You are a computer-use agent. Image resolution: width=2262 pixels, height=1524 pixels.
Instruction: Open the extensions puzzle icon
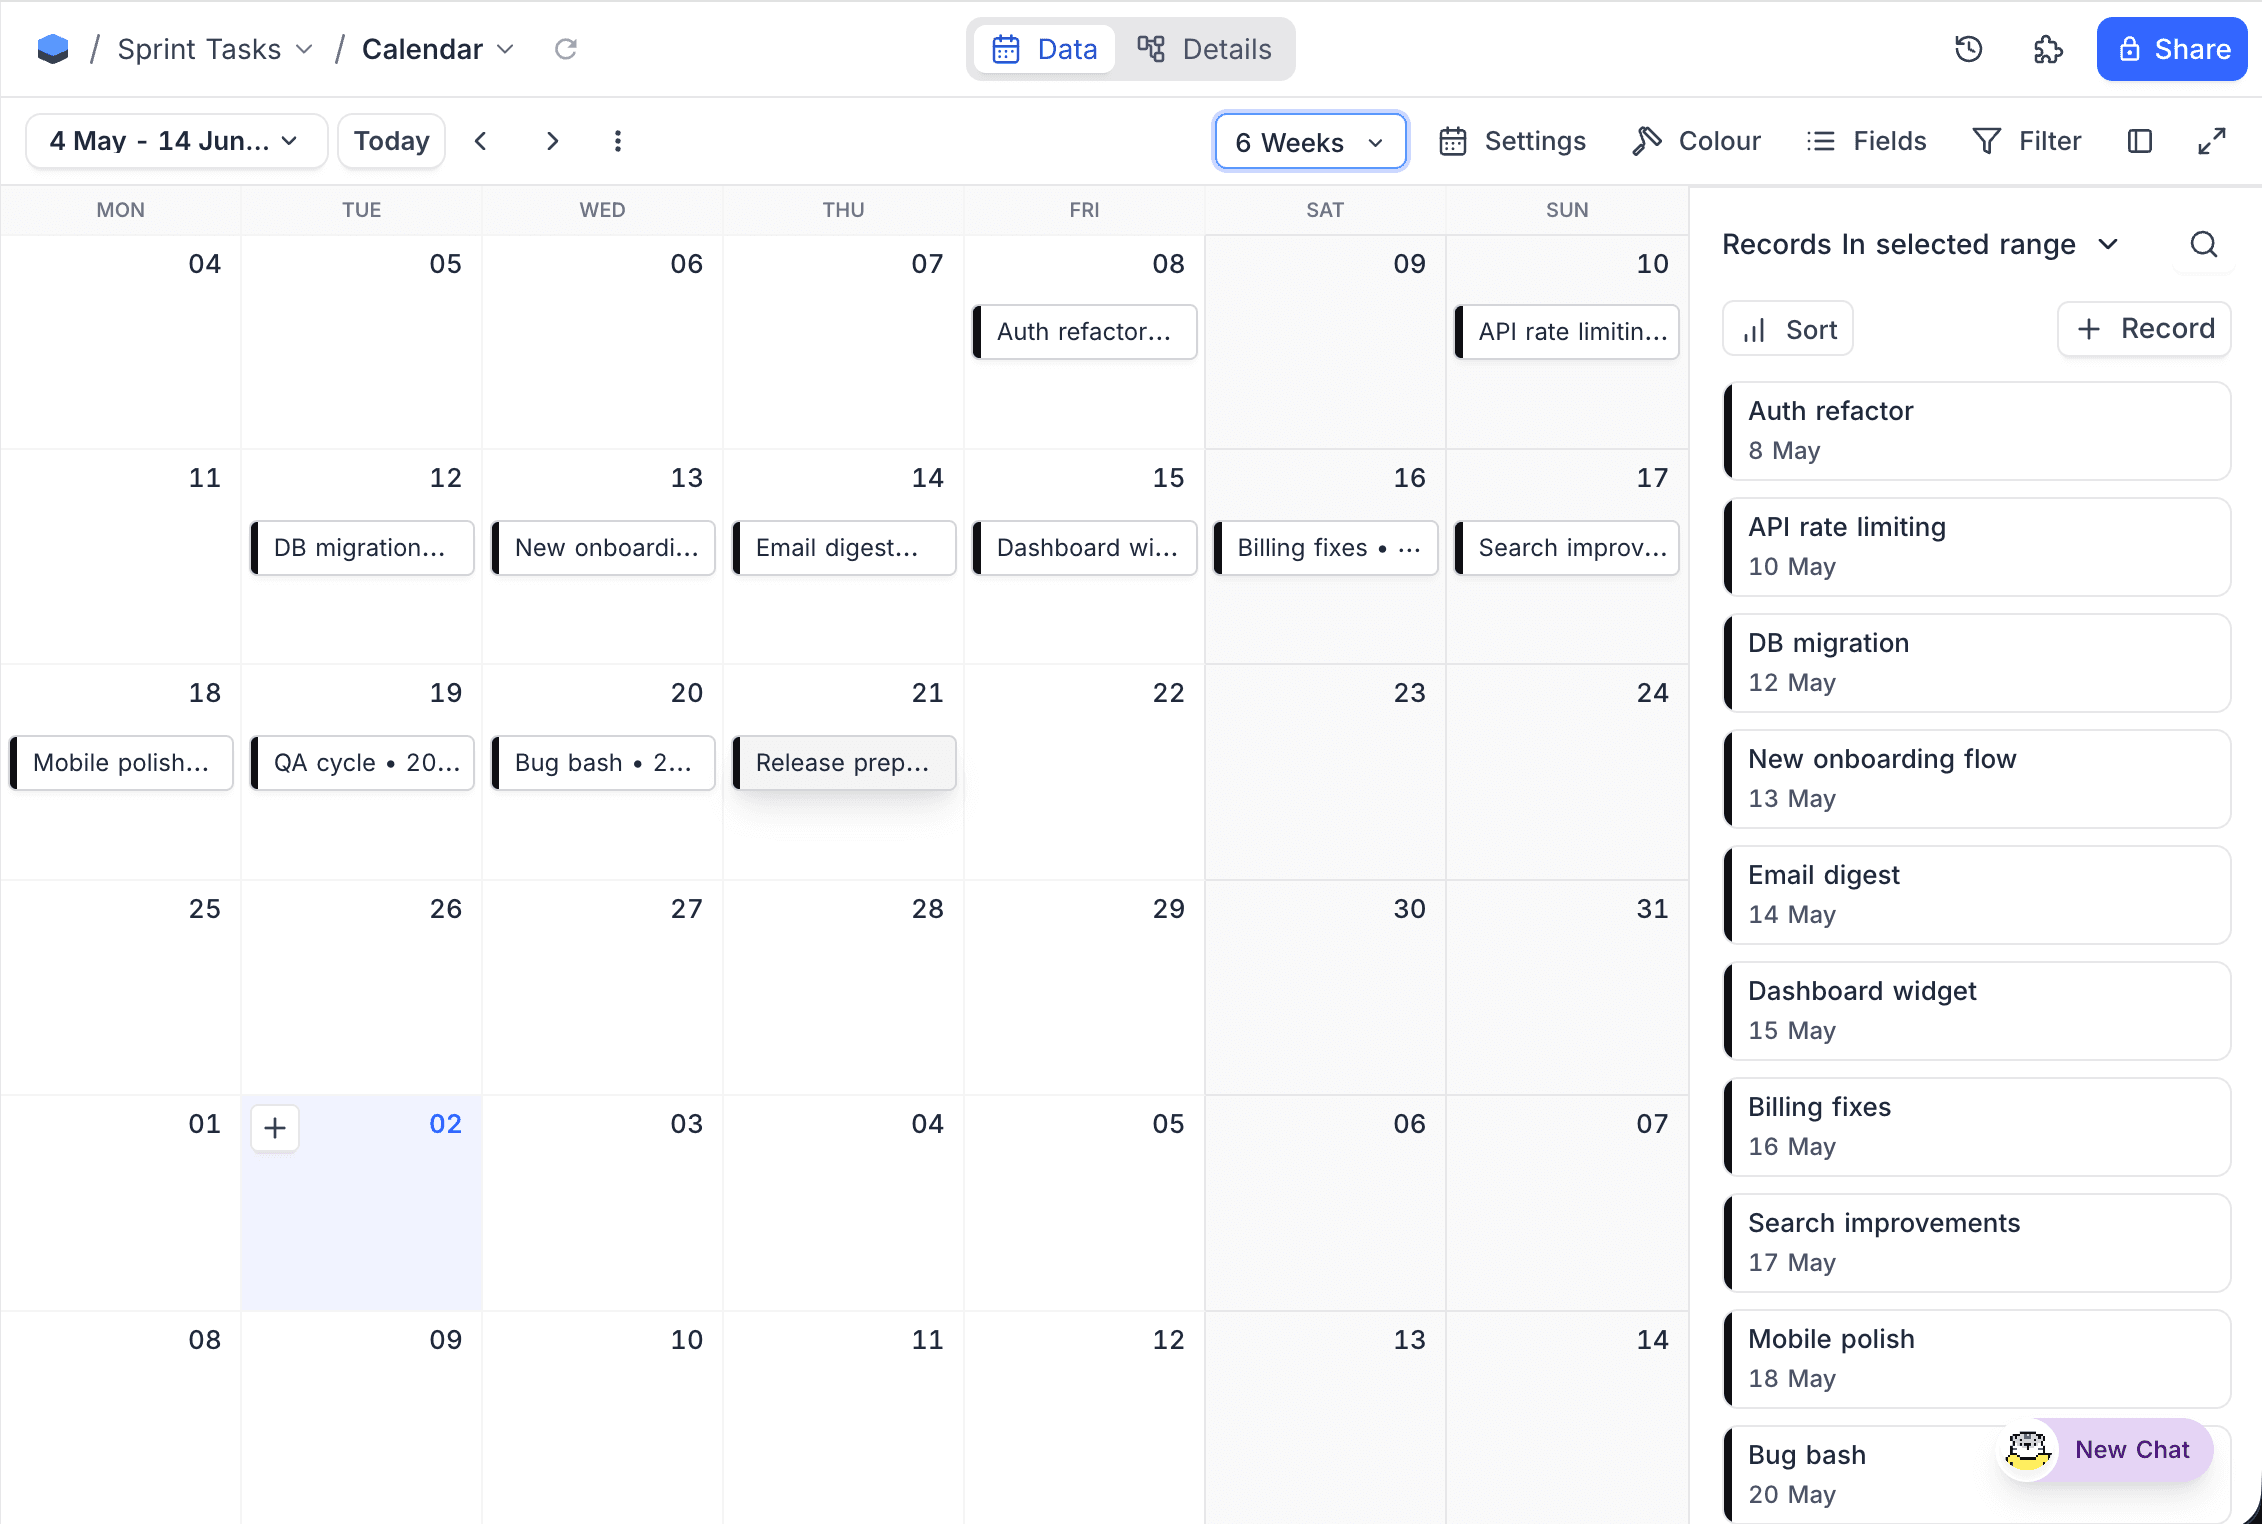point(2048,49)
